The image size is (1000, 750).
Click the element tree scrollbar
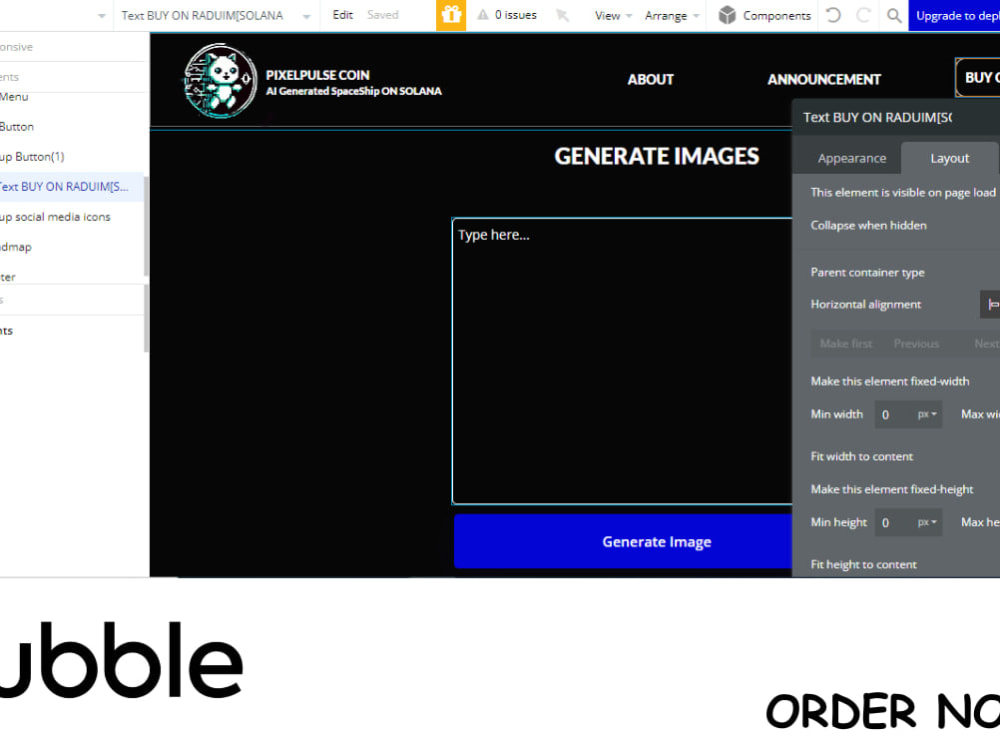pyautogui.click(x=146, y=226)
